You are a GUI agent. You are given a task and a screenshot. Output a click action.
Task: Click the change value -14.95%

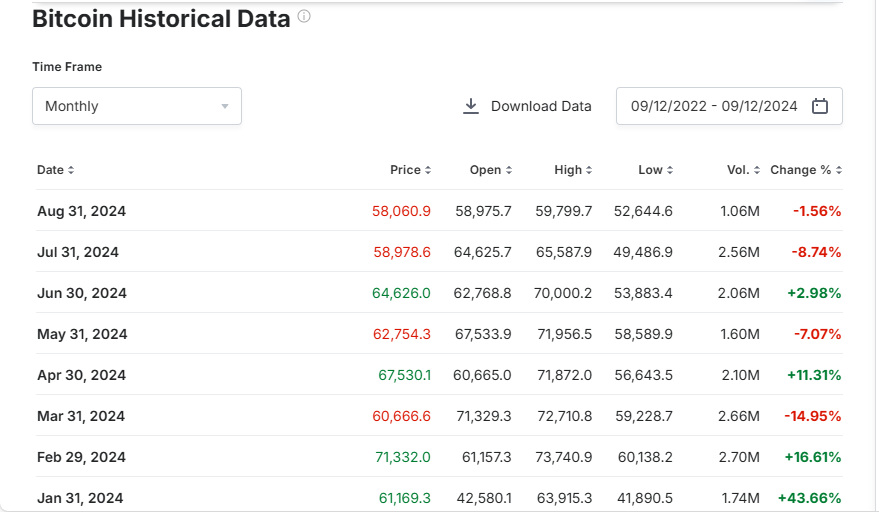pyautogui.click(x=812, y=416)
